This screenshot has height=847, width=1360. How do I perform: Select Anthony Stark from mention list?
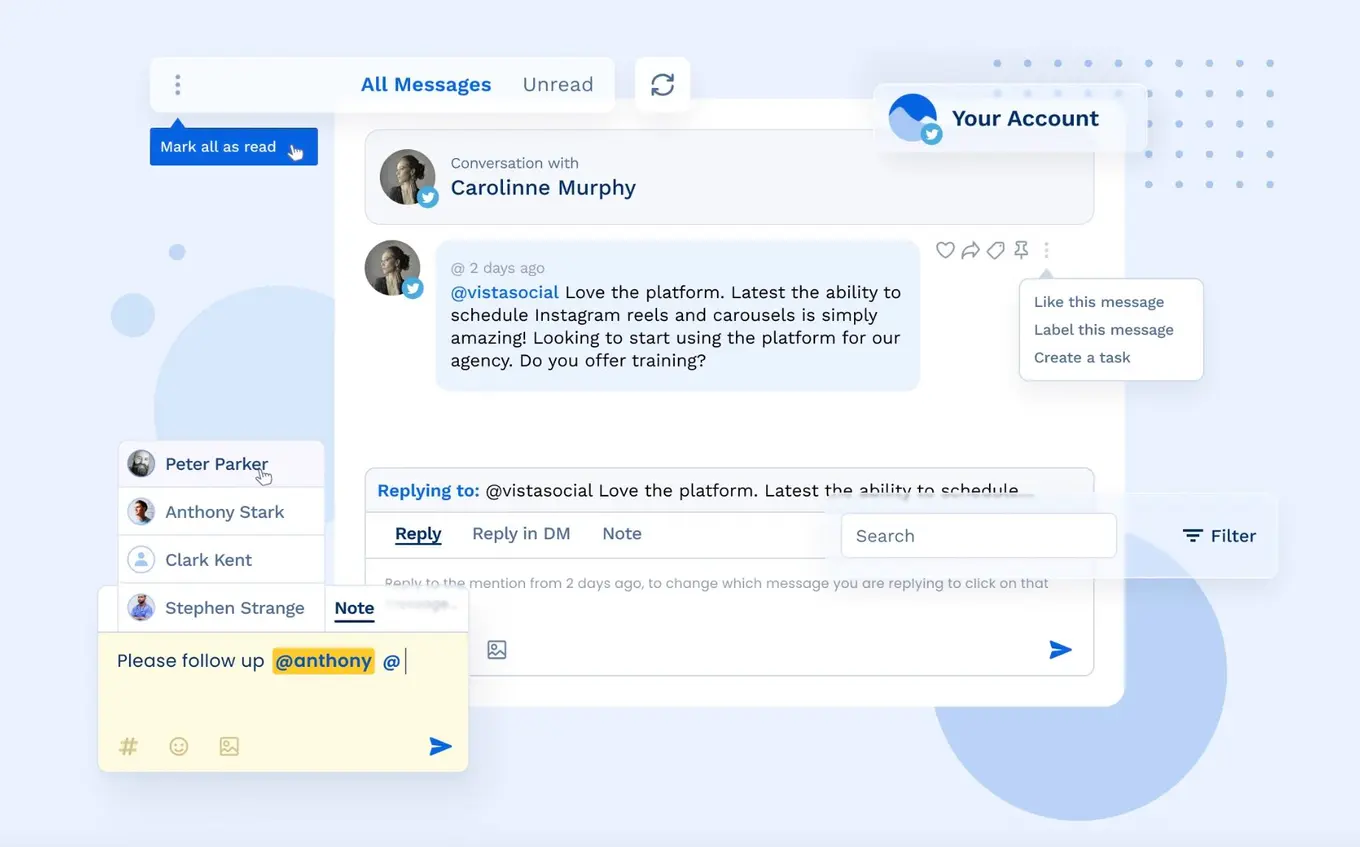pos(224,512)
